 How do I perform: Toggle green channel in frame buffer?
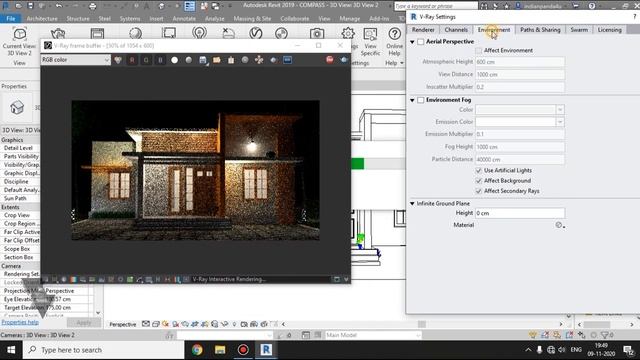coord(146,60)
